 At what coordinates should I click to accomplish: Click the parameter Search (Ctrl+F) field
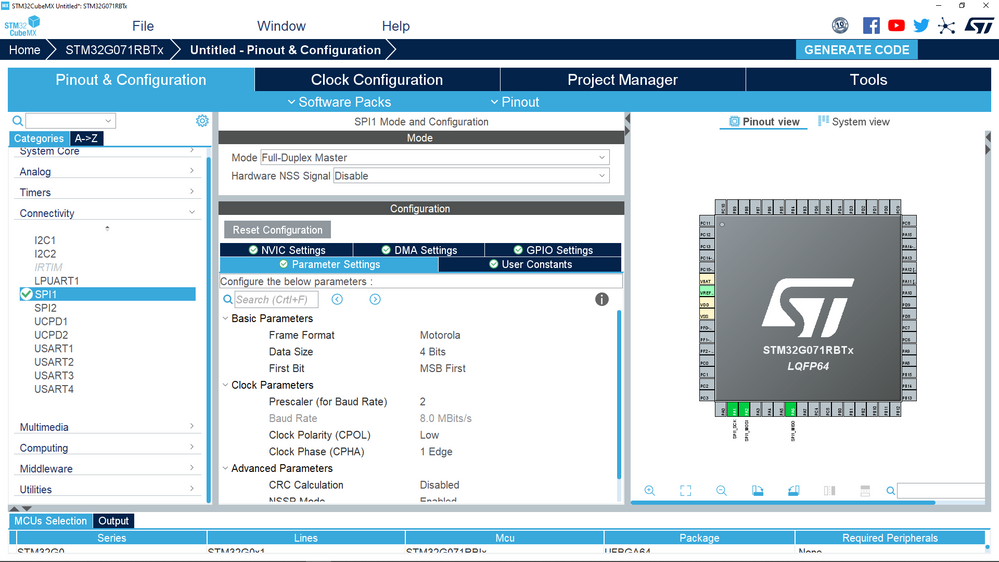tap(276, 299)
